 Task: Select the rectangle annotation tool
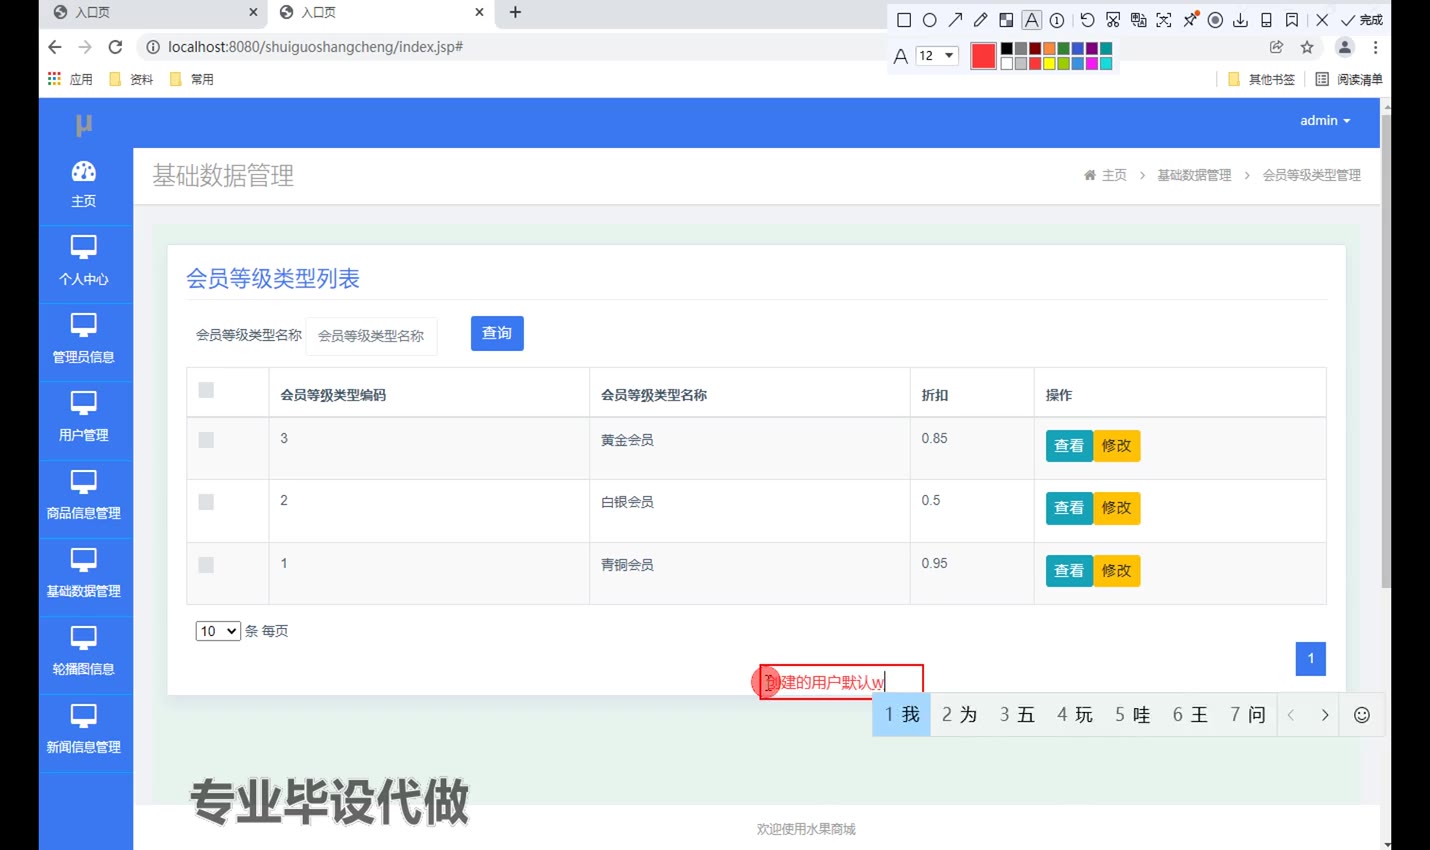coord(904,20)
